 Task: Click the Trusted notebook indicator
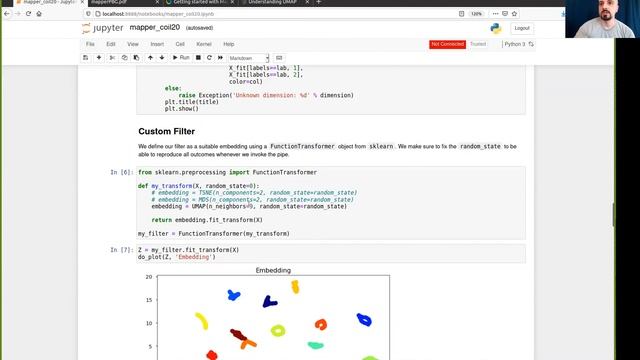point(478,44)
